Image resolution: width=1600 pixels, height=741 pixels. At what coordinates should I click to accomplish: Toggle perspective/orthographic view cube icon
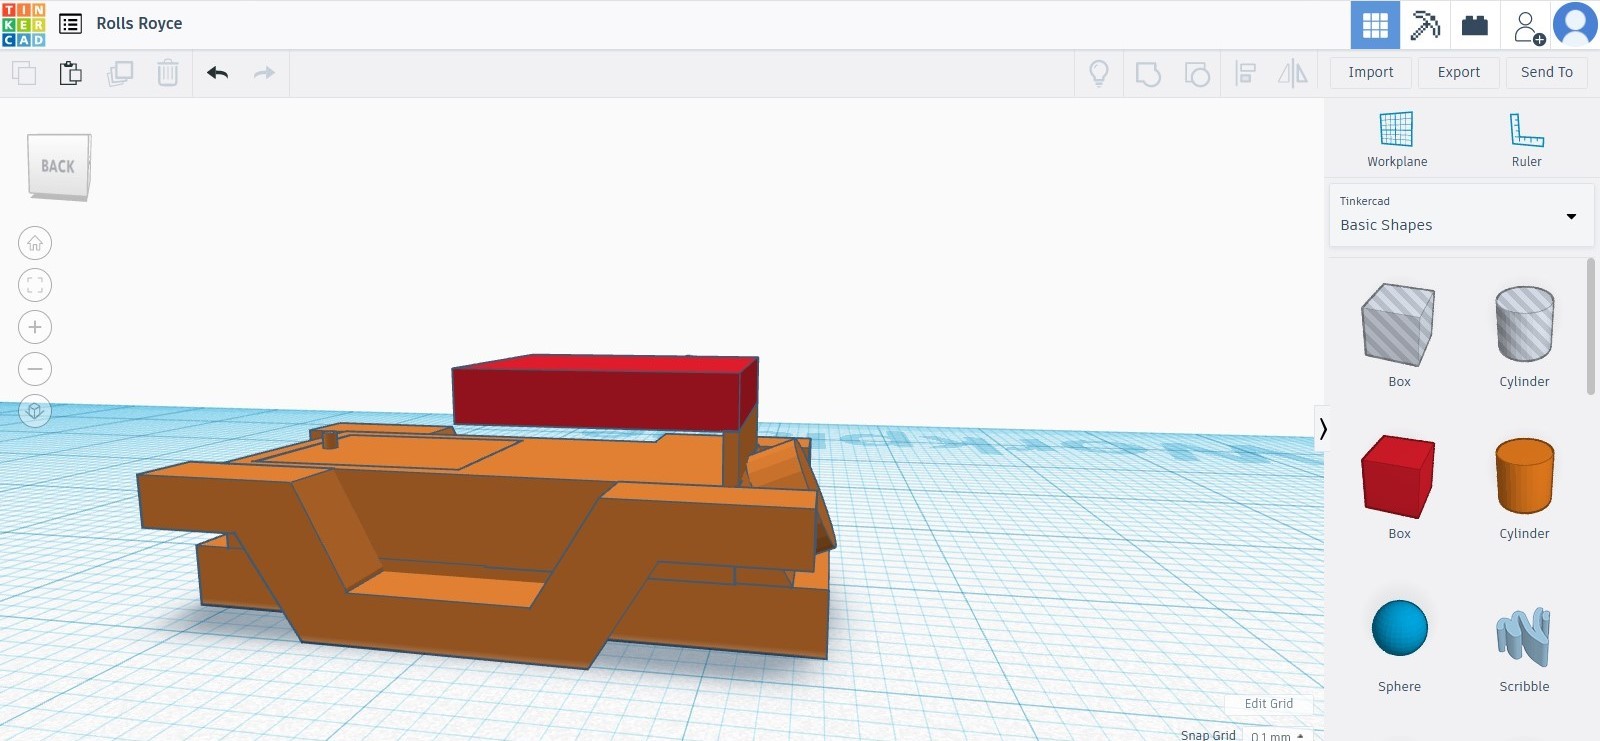coord(35,411)
